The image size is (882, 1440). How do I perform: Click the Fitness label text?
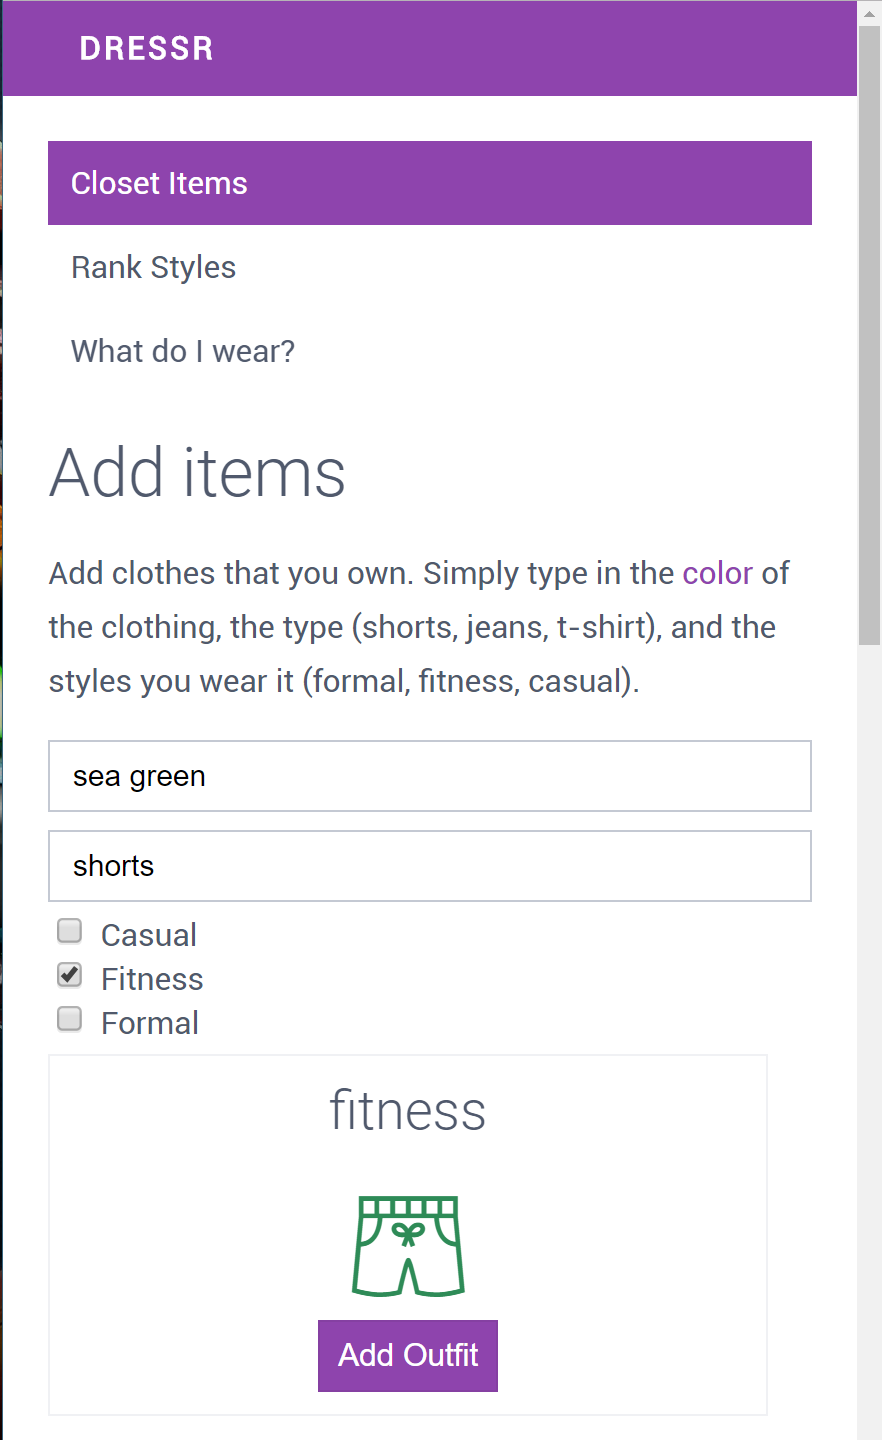click(152, 979)
